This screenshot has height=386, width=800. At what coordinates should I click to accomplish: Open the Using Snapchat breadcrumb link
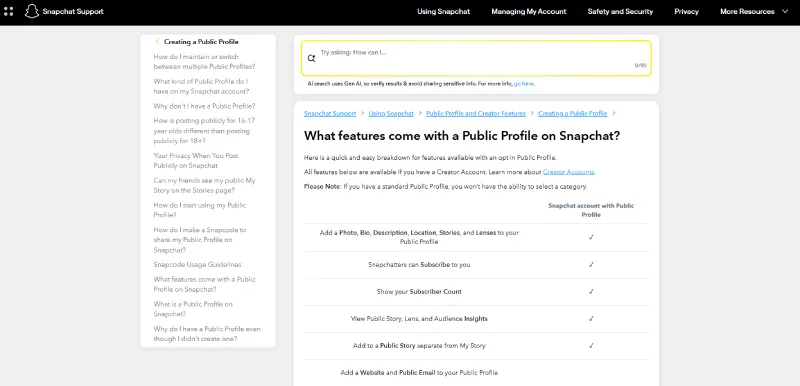(391, 114)
